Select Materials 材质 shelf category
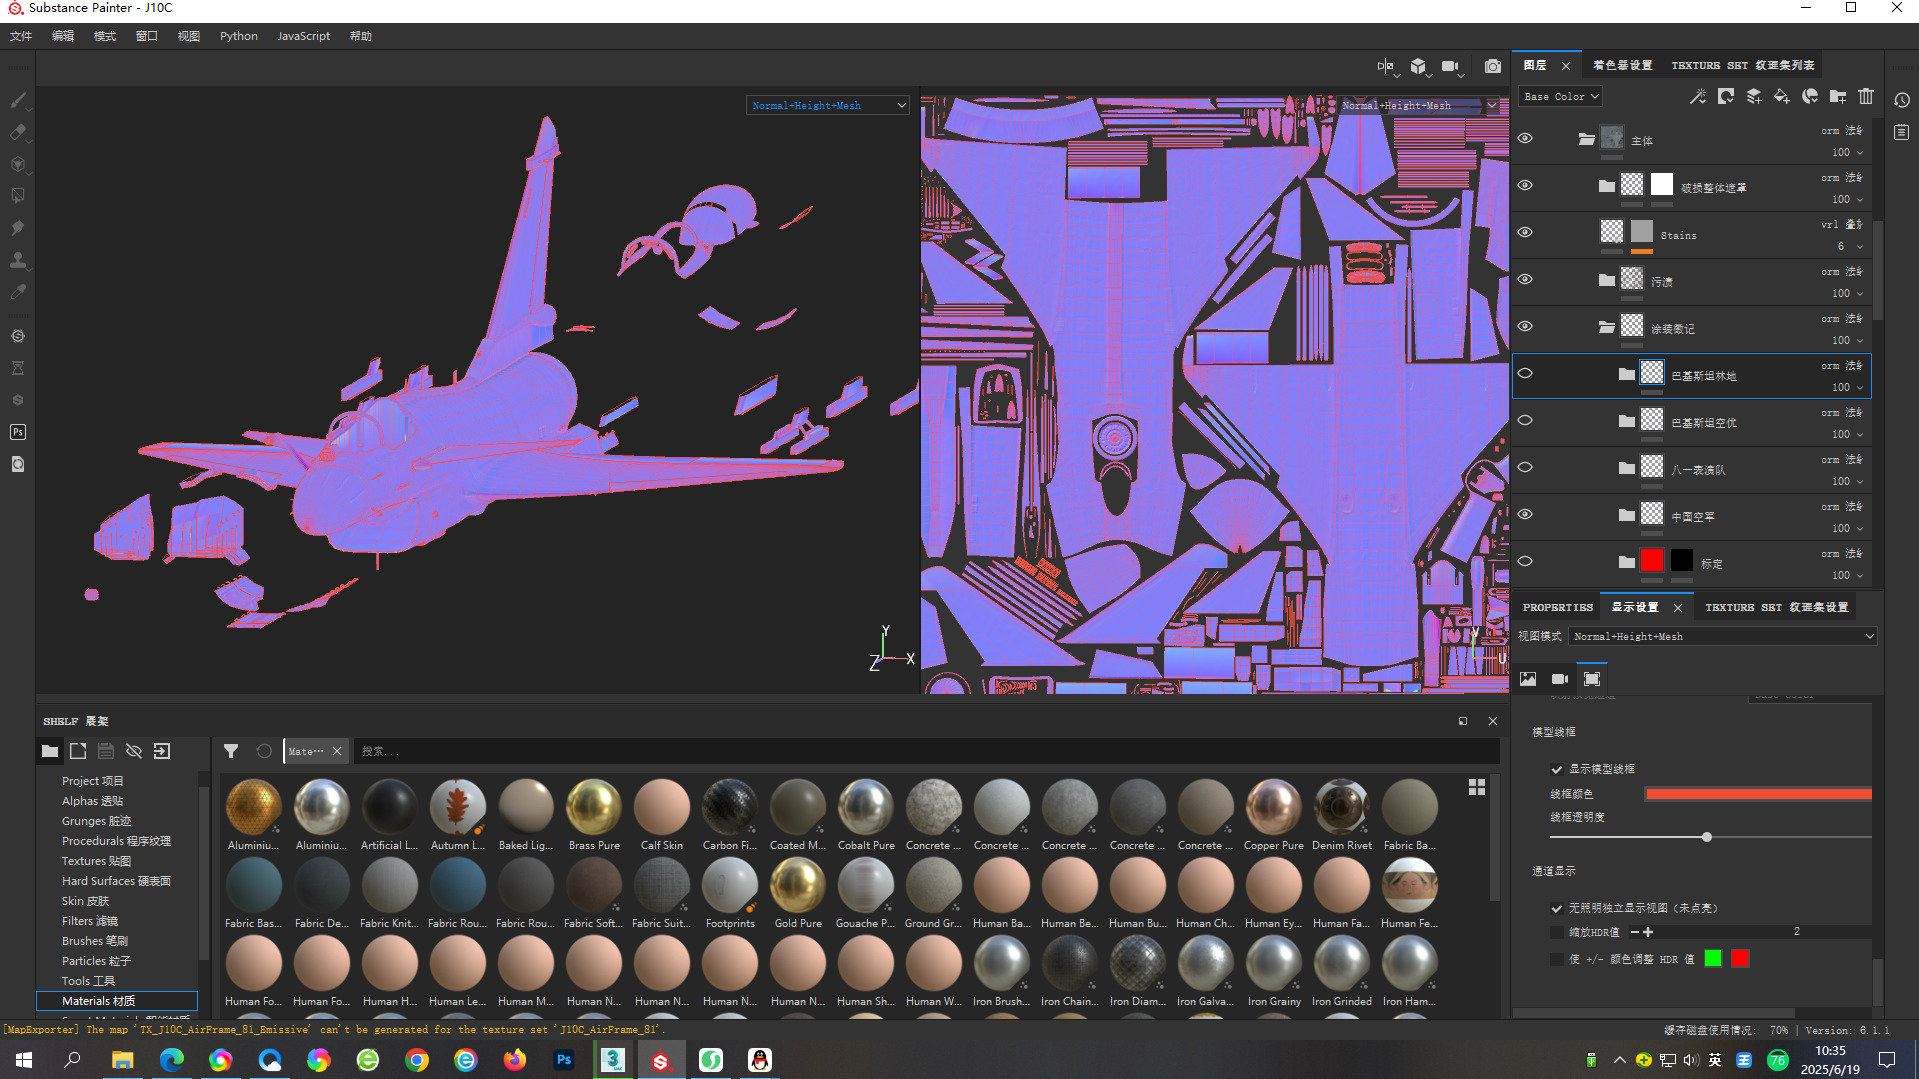The height and width of the screenshot is (1079, 1919). point(117,1001)
